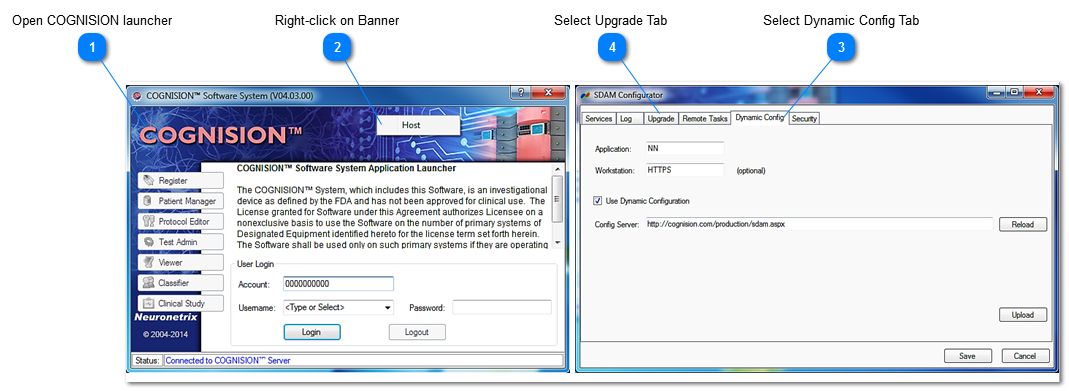This screenshot has height=391, width=1069.
Task: Click the Reload button
Action: point(1023,224)
